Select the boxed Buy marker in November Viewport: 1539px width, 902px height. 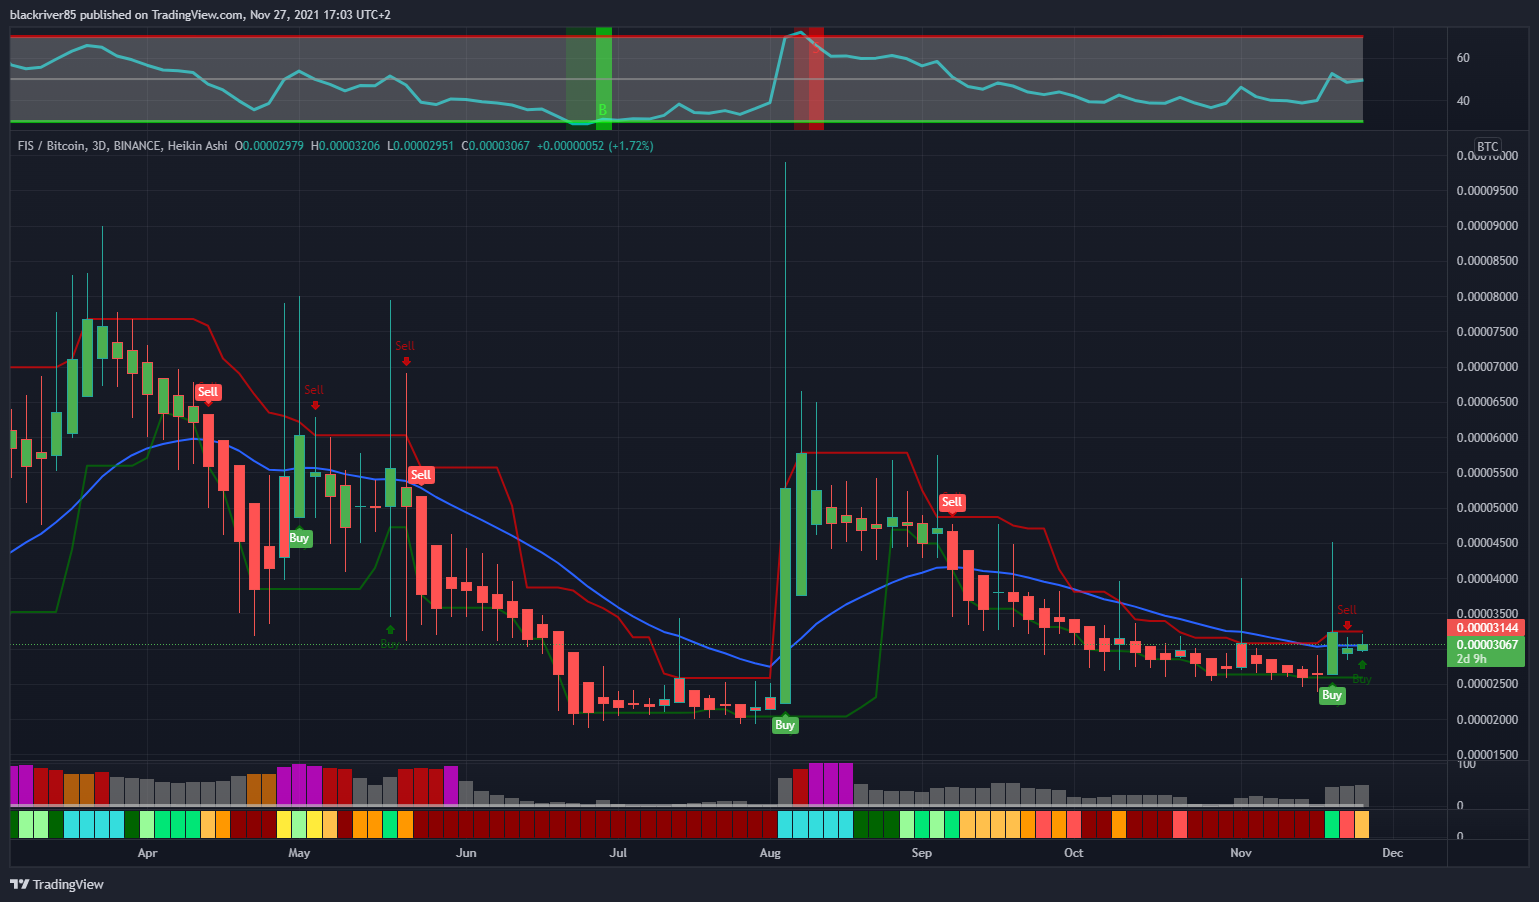coord(1332,695)
